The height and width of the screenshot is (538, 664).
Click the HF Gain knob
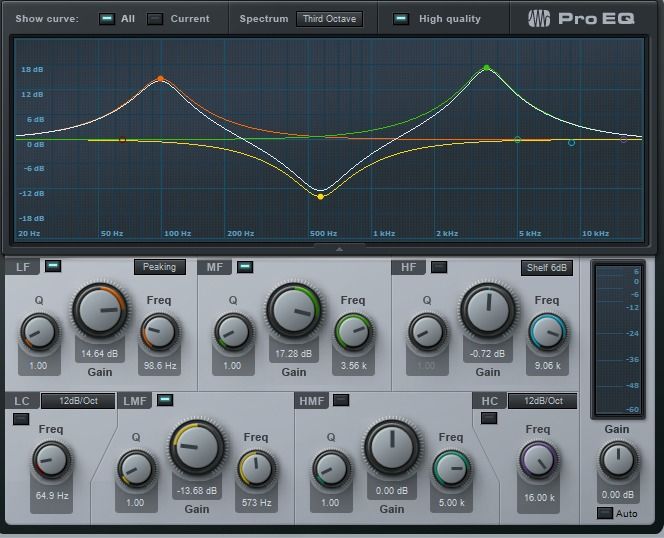488,311
